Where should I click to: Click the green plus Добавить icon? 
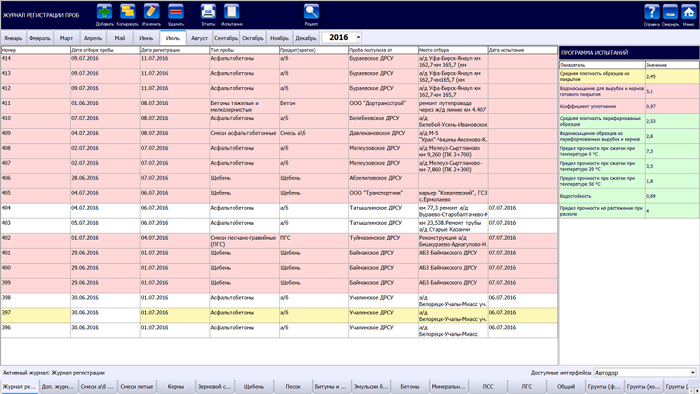pyautogui.click(x=104, y=12)
